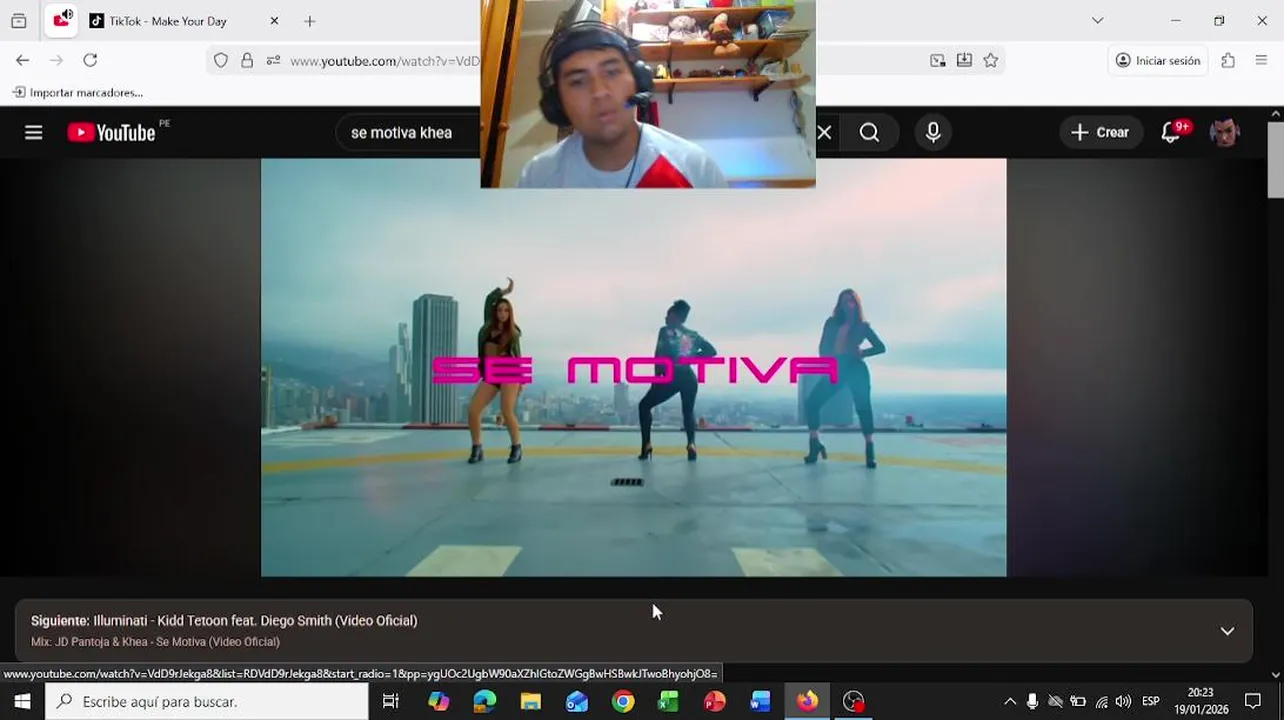1284x720 pixels.
Task: Click the Windows taskbar search box
Action: [206, 701]
